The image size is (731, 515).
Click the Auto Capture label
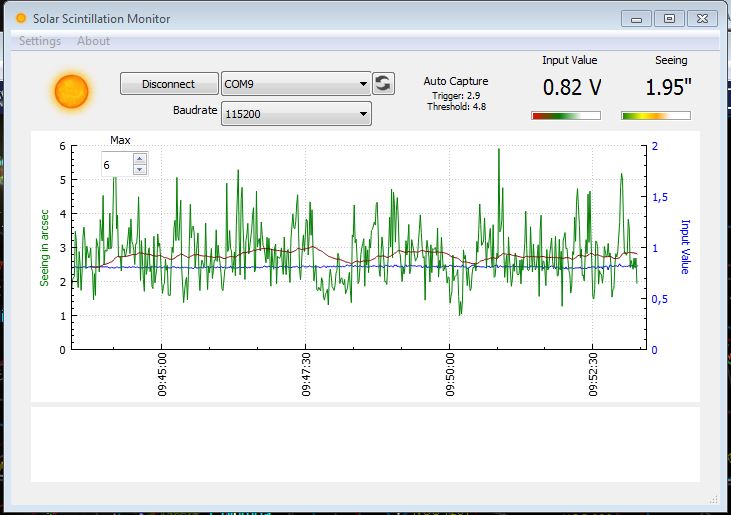pos(455,81)
